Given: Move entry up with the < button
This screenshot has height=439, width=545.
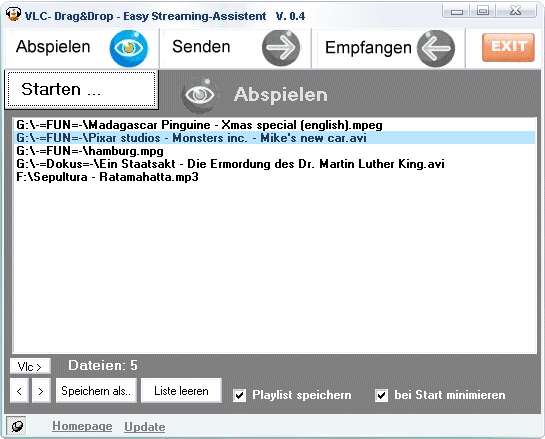Looking at the screenshot, I should point(19,391).
